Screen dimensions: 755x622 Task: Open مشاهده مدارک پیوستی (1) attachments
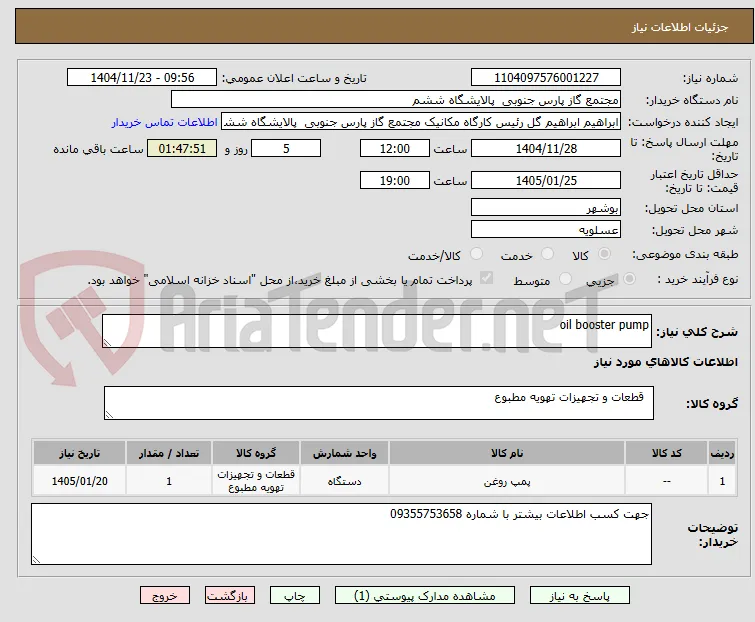click(x=425, y=596)
